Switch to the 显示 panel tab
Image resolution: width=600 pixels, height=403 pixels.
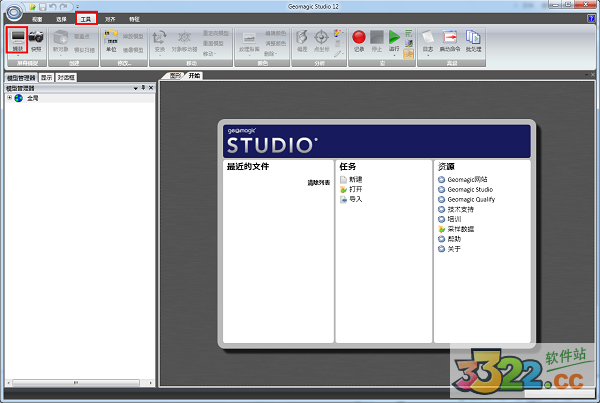(47, 77)
